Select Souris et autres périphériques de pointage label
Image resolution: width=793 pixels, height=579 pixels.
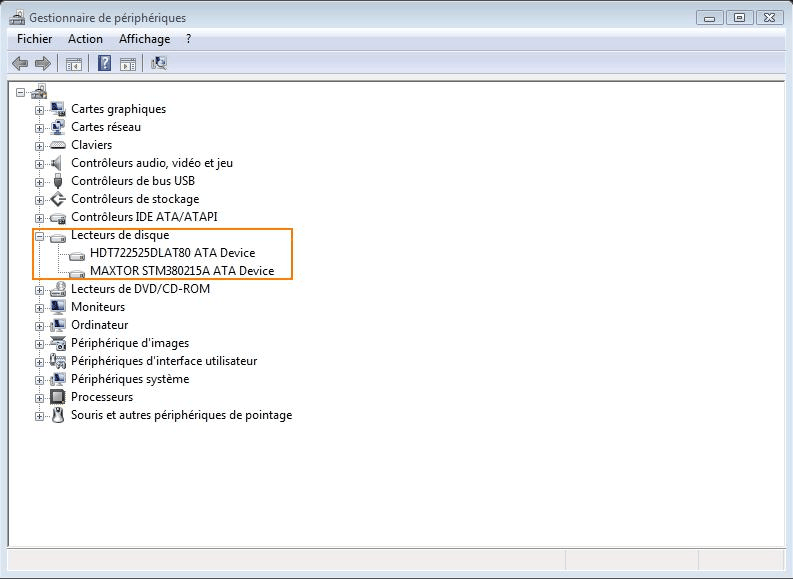tap(182, 415)
